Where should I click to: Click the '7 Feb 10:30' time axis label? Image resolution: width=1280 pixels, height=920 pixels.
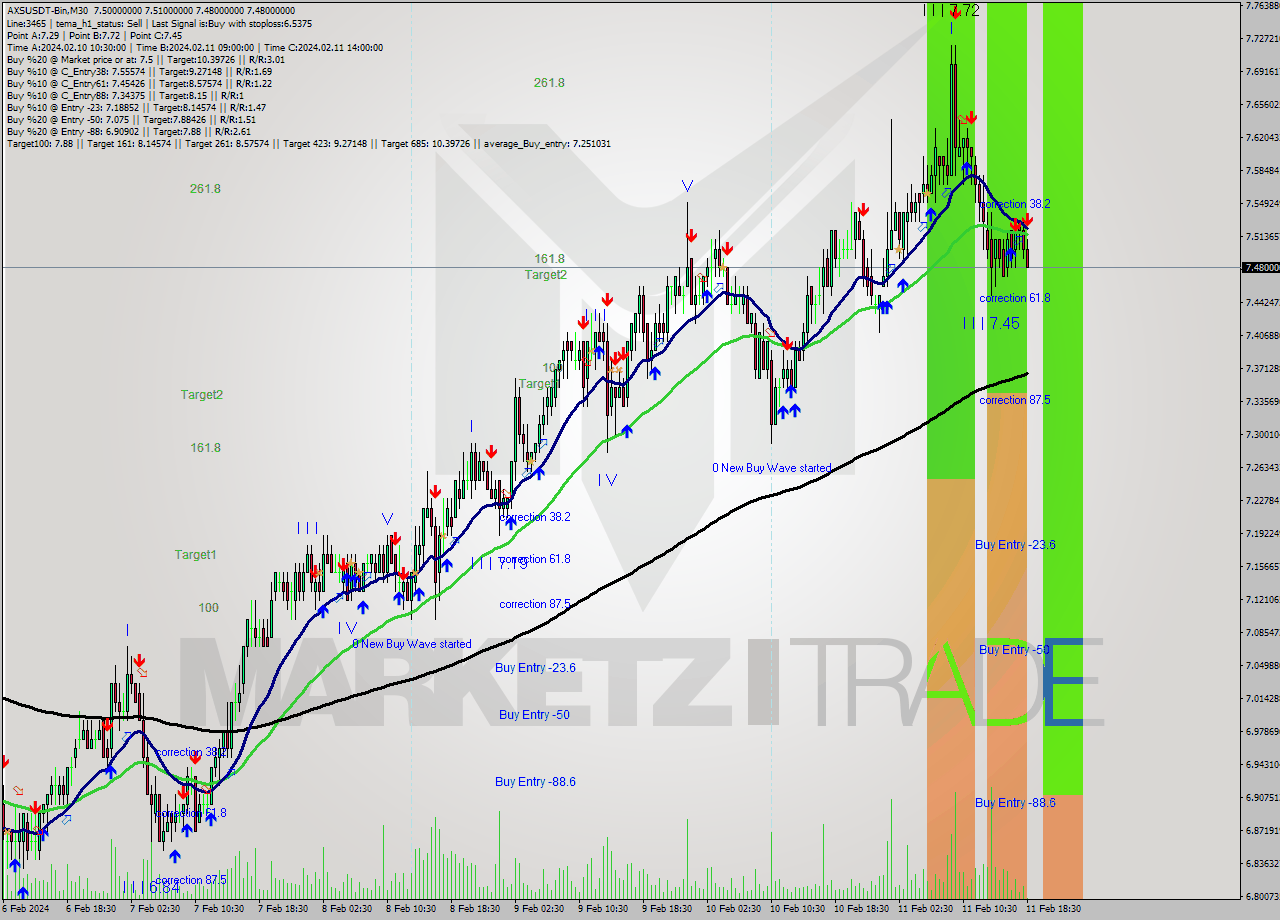click(x=219, y=909)
